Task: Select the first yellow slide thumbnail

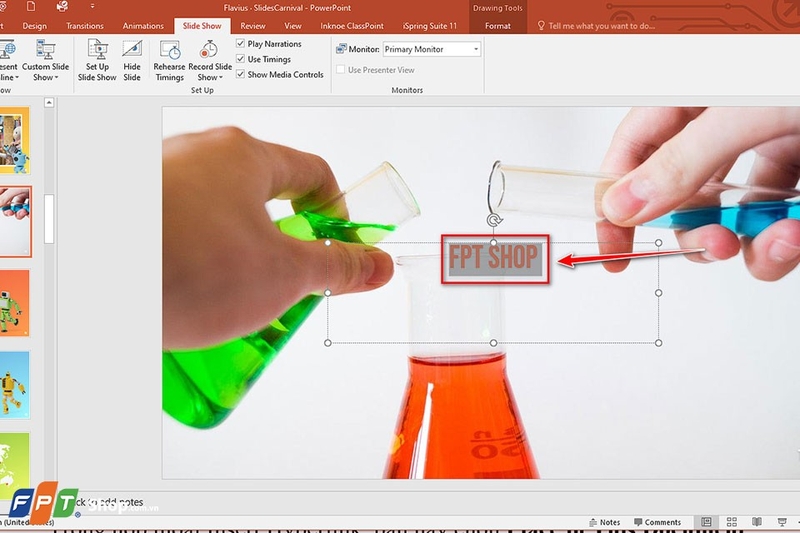Action: point(14,141)
